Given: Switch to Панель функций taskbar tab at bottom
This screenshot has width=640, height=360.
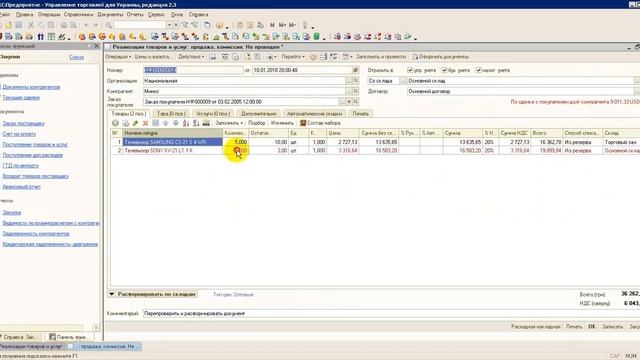Looking at the screenshot, I should point(69,337).
